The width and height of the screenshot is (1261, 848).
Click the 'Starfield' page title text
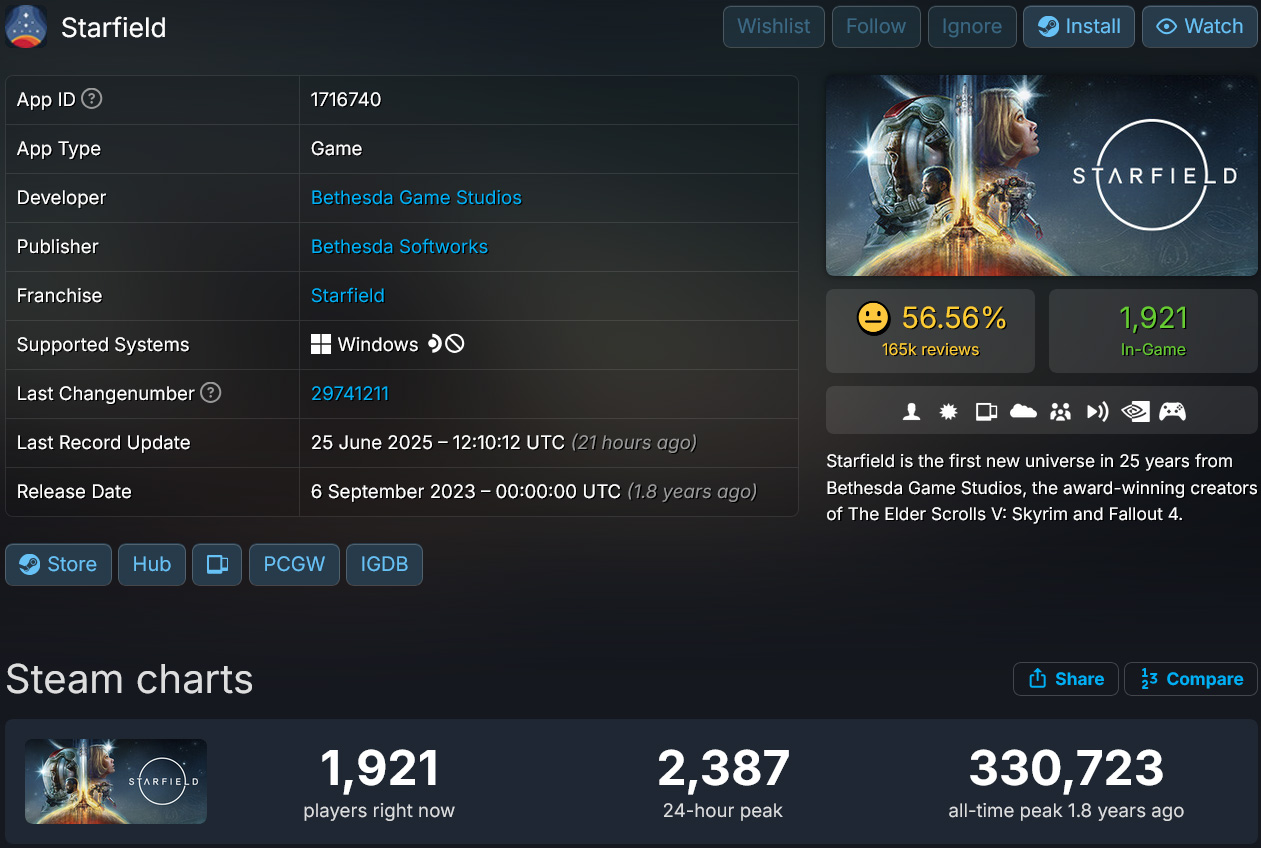(x=113, y=27)
